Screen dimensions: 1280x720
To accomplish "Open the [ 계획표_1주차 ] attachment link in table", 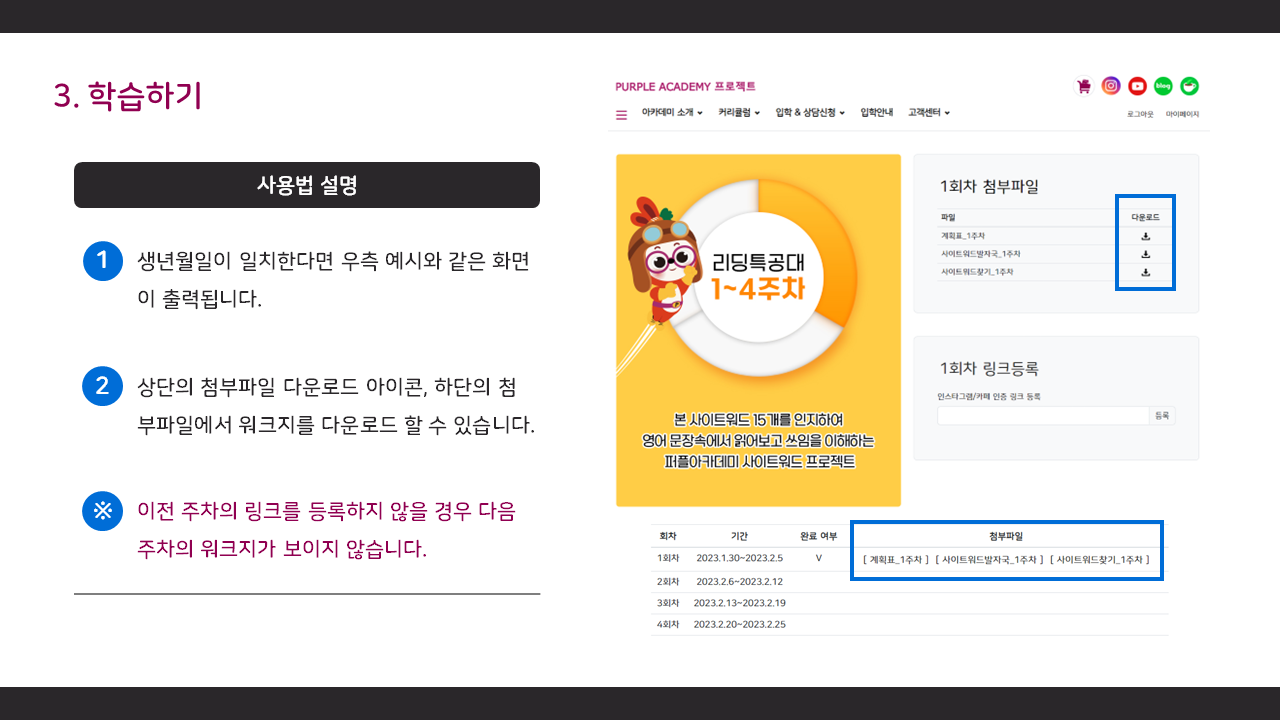I will point(895,559).
